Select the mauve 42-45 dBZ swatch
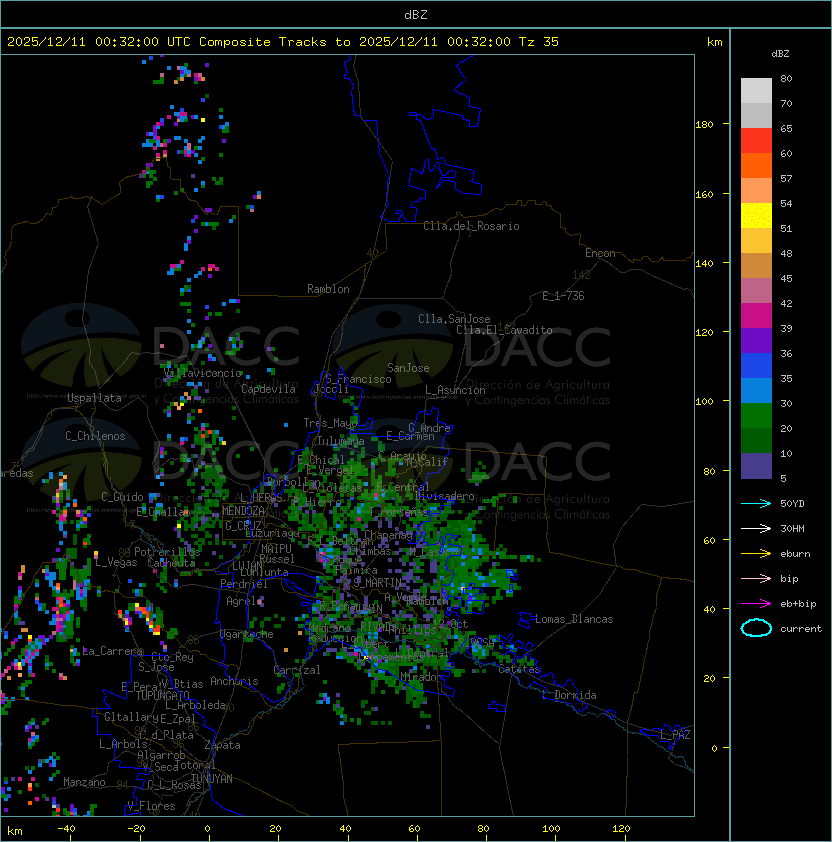This screenshot has width=832, height=842. [x=756, y=291]
